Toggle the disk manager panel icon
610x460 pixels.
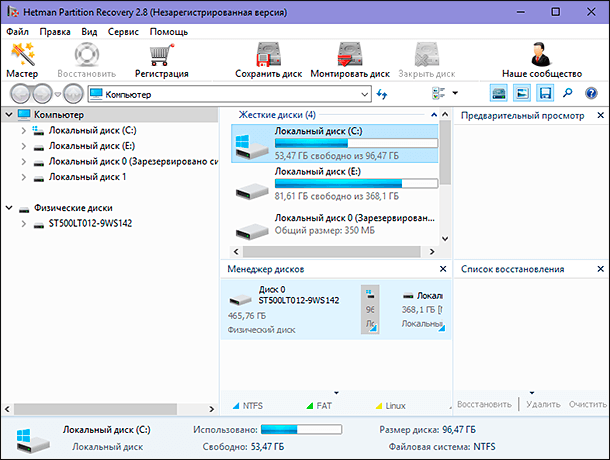pyautogui.click(x=499, y=93)
